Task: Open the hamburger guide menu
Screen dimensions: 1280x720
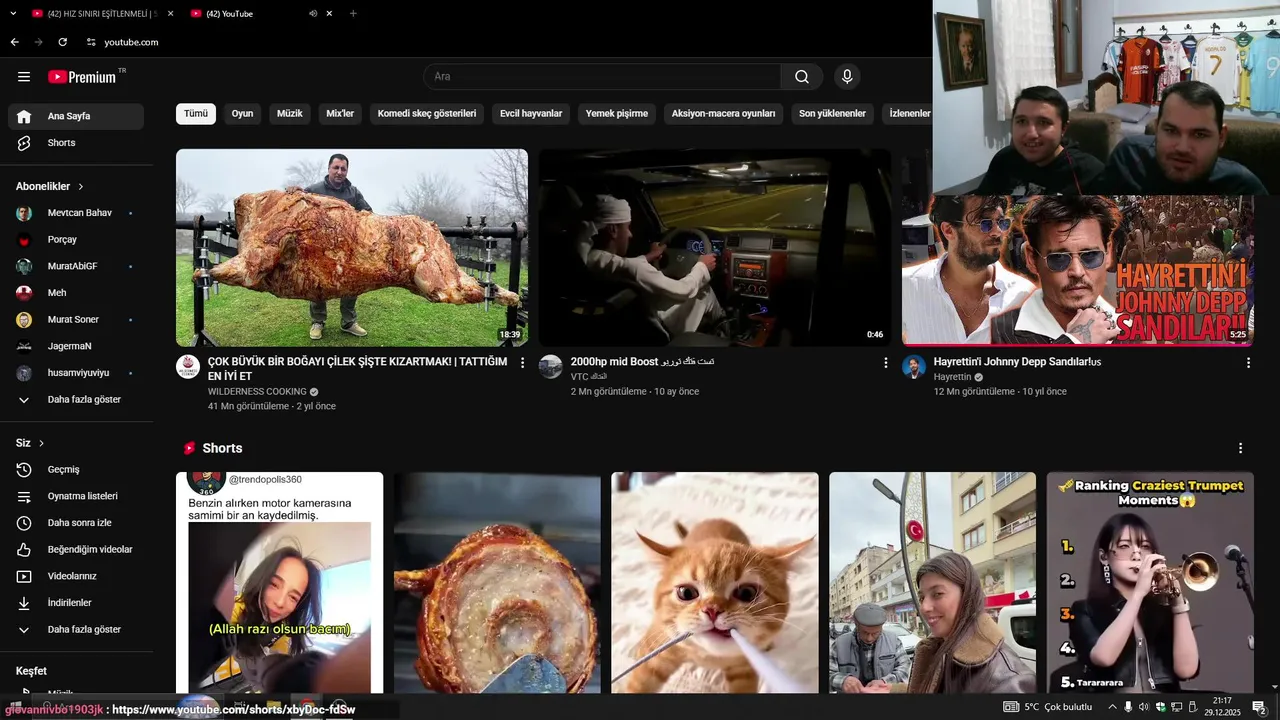Action: coord(24,77)
